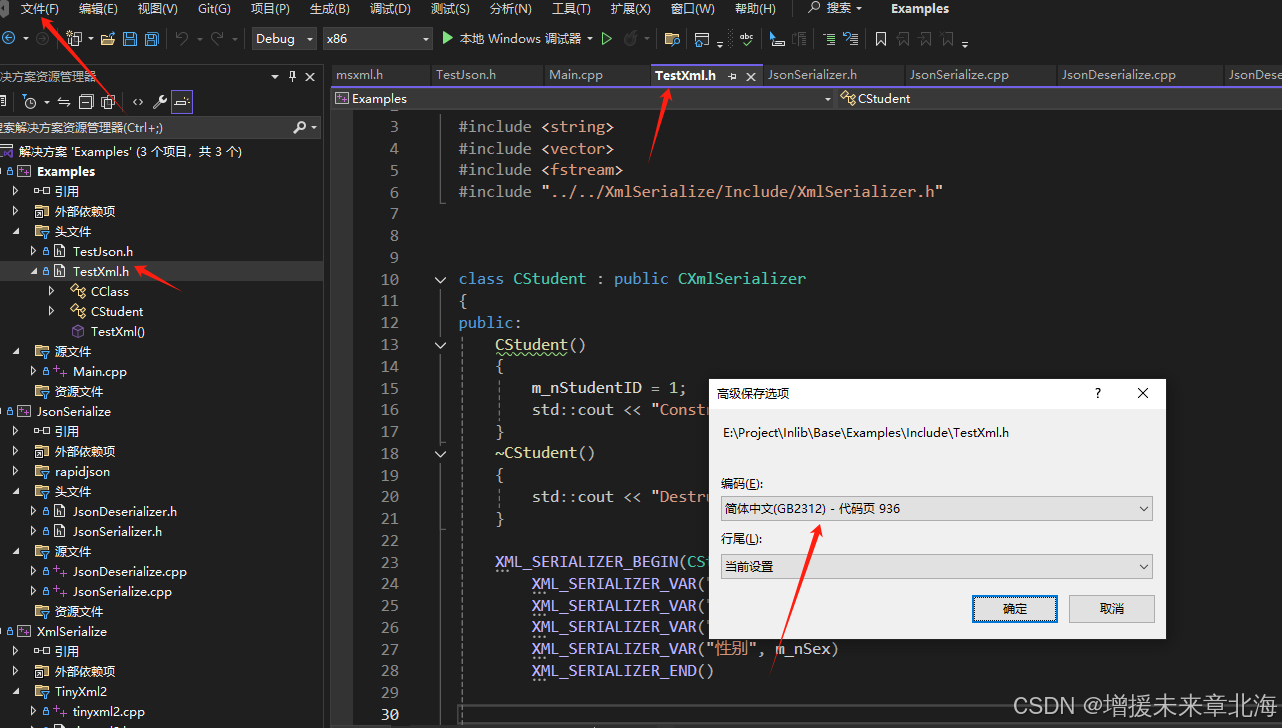
Task: Click the save file icon
Action: [x=130, y=38]
